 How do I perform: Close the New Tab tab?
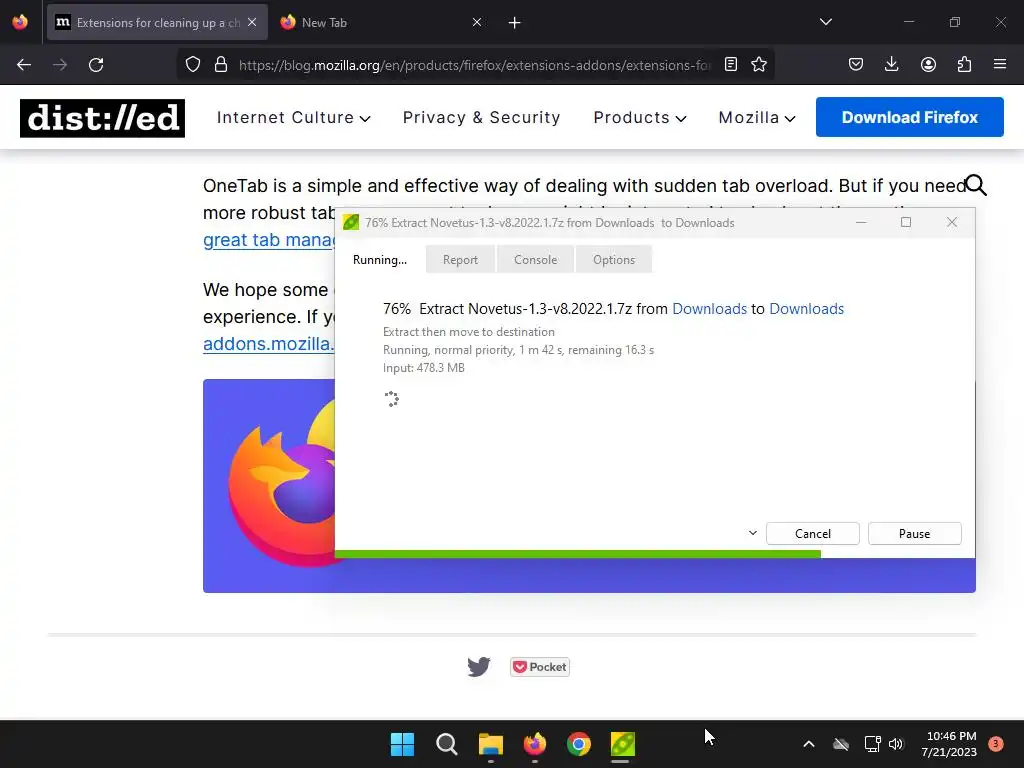coord(477,22)
